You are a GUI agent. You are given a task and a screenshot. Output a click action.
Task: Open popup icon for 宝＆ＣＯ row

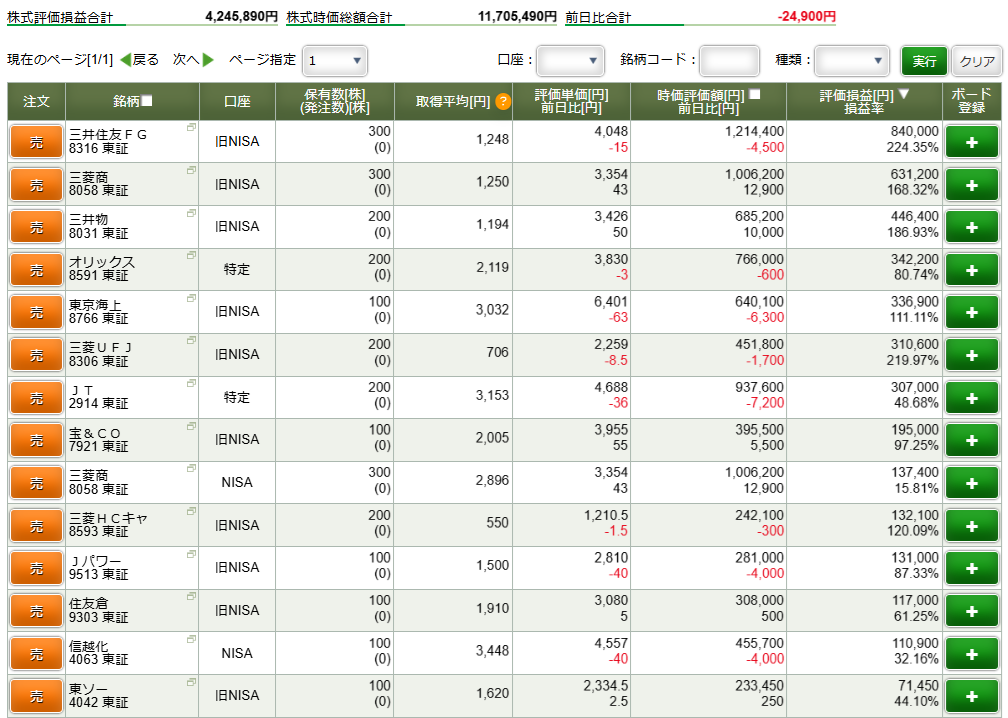[191, 426]
